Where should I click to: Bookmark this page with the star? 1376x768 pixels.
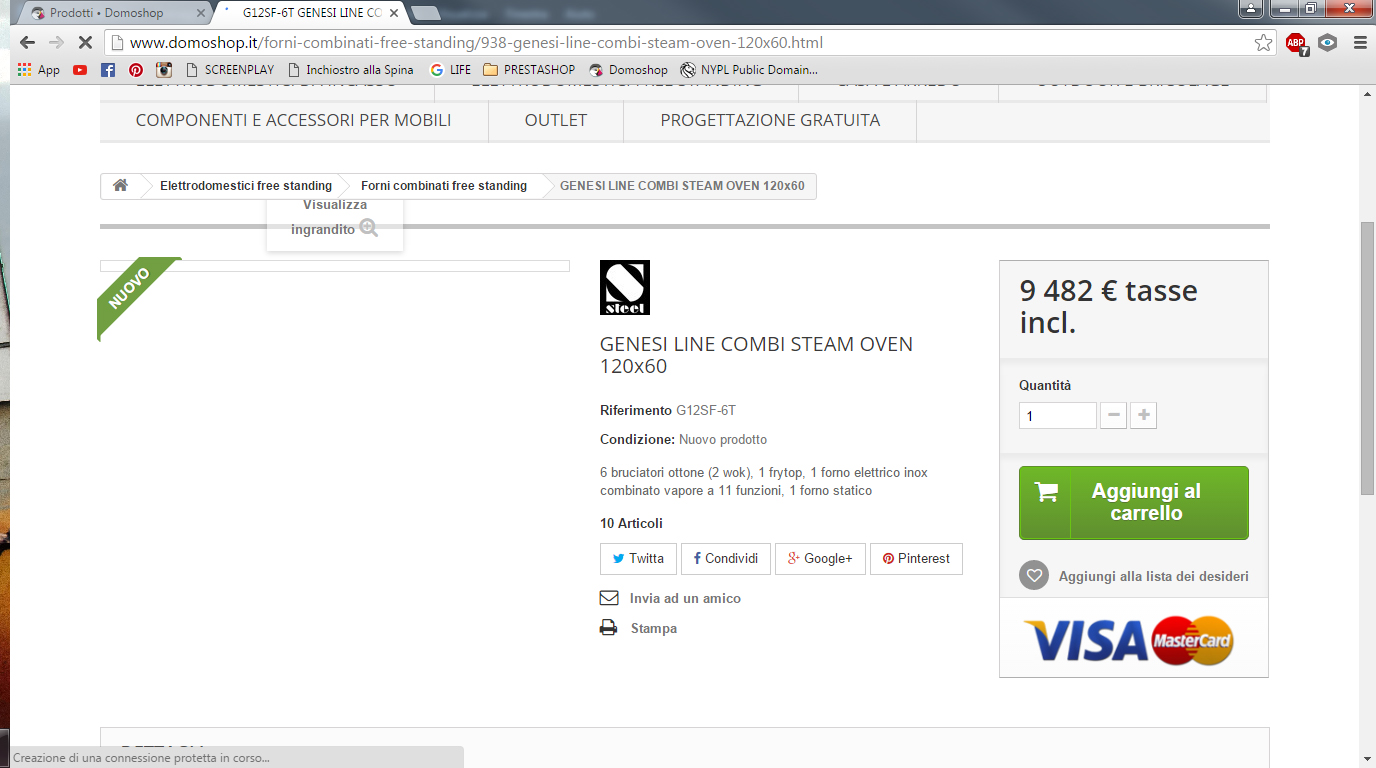(x=1263, y=43)
